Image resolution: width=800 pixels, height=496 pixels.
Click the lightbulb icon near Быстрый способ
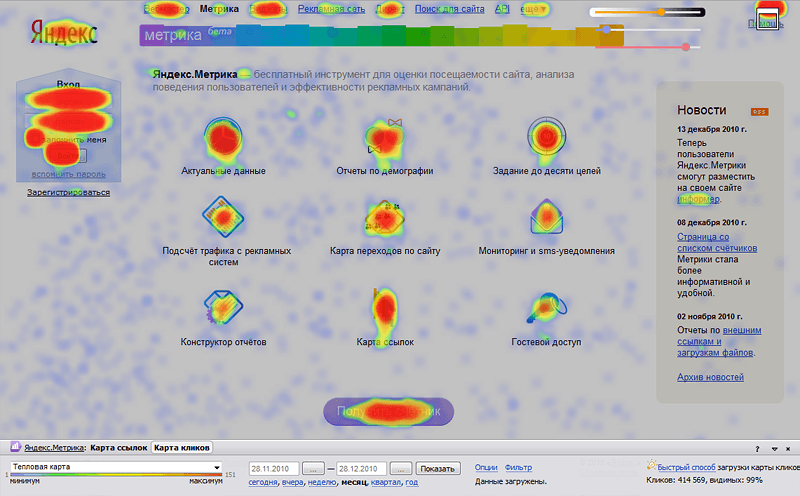pyautogui.click(x=651, y=465)
